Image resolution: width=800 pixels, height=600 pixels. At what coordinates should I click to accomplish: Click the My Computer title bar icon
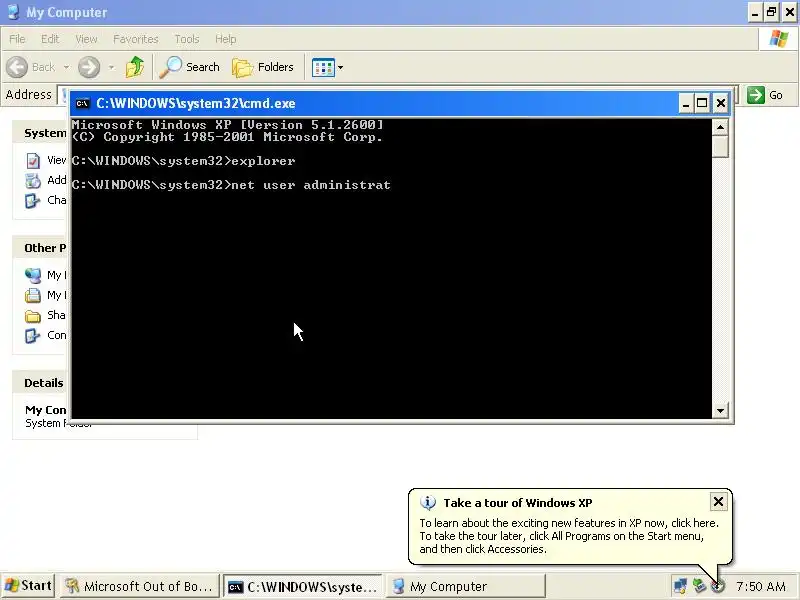tap(13, 12)
